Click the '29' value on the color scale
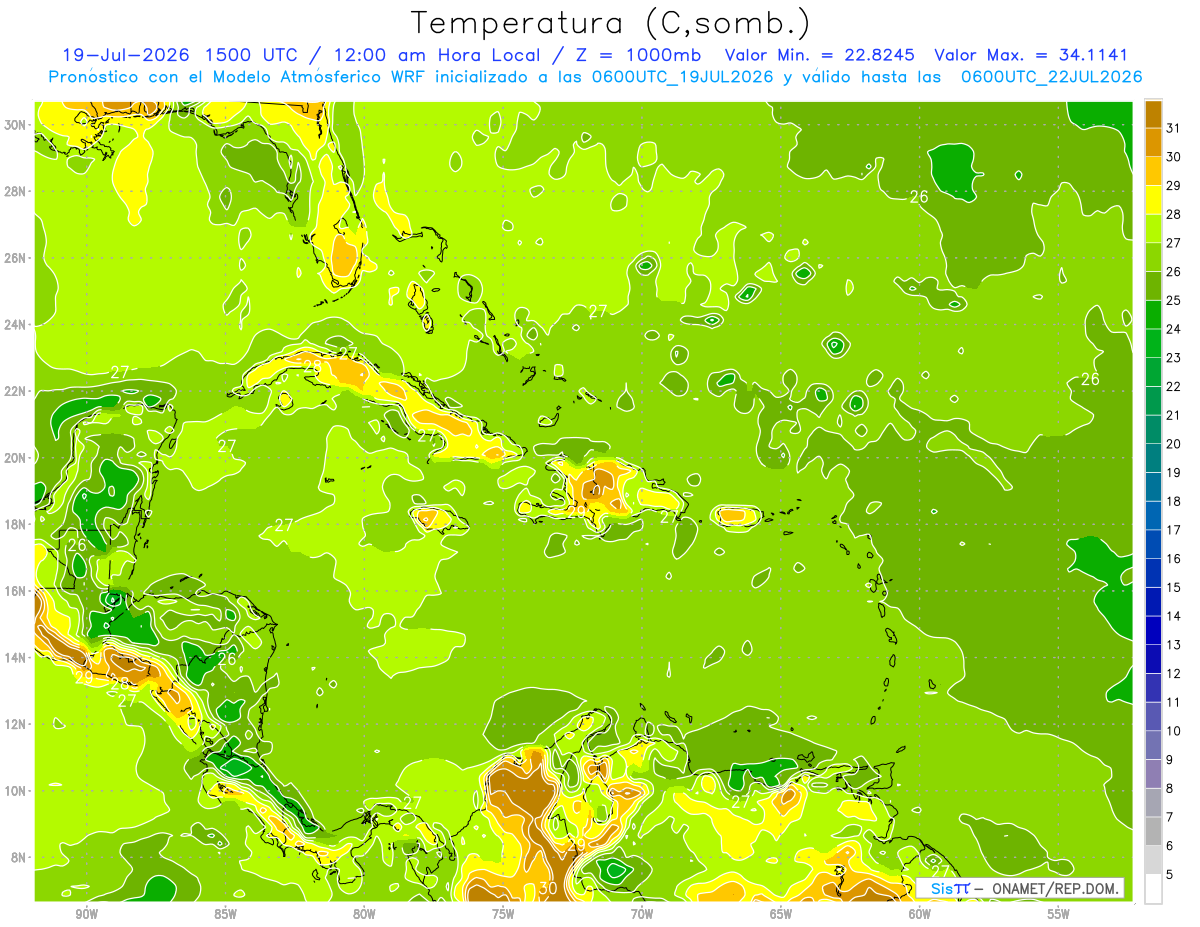 (x=1174, y=185)
